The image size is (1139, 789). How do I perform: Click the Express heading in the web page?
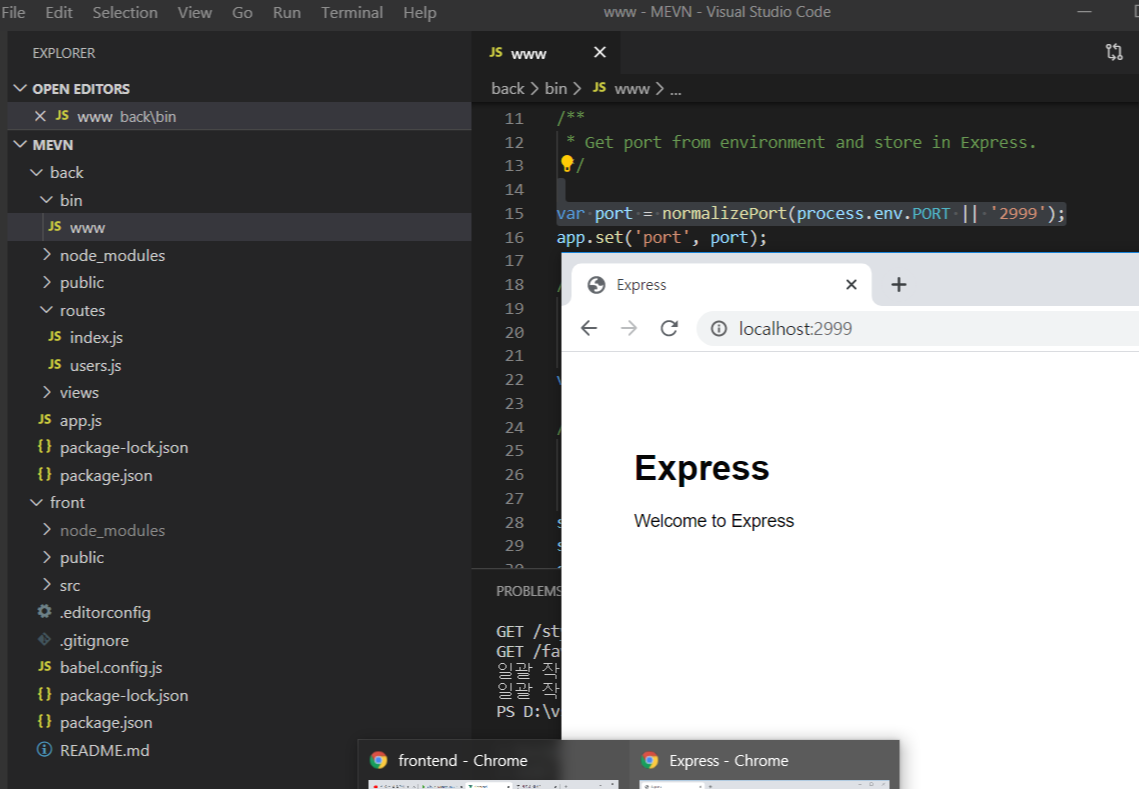[x=702, y=468]
